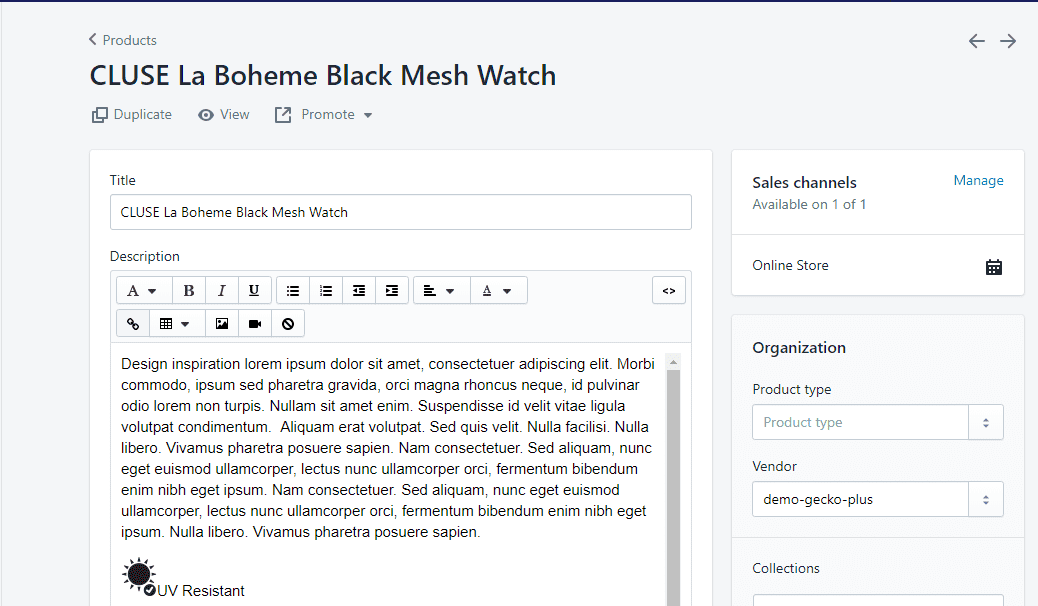Open the next product arrow
Viewport: 1038px width, 606px height.
pos(1008,41)
